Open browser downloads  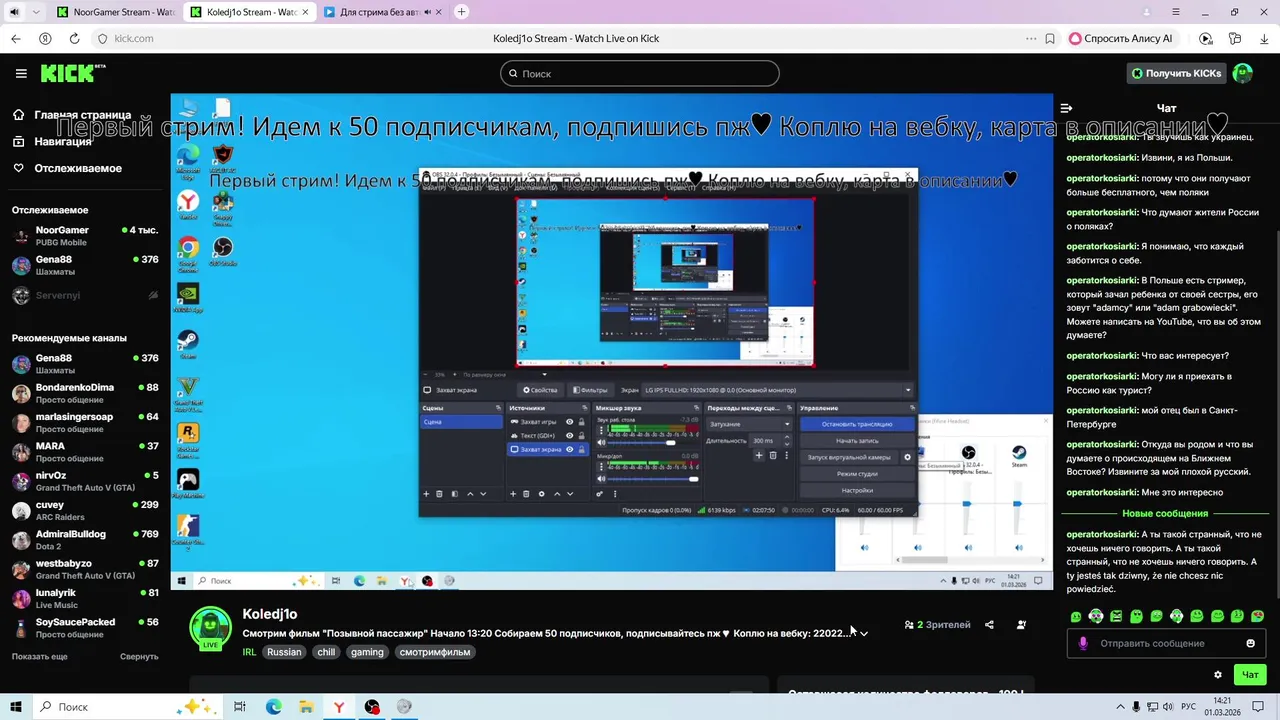[1264, 38]
